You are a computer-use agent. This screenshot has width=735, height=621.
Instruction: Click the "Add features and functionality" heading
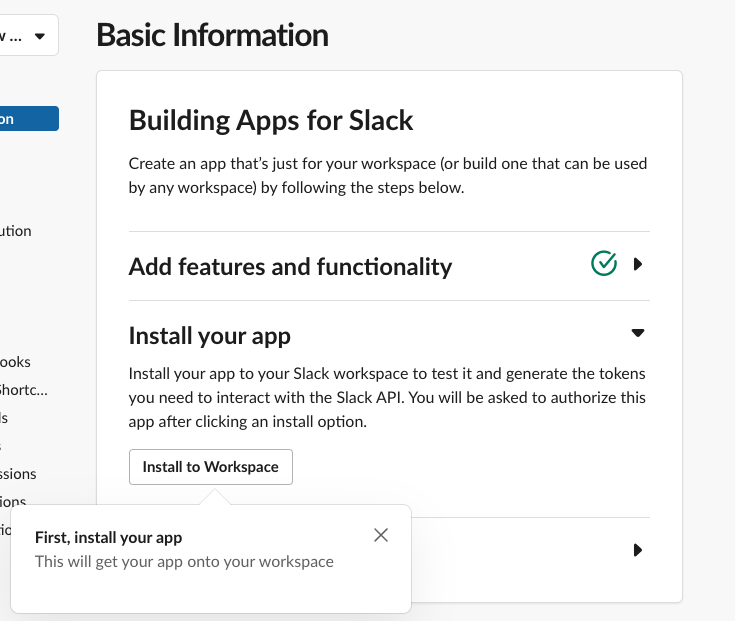(x=290, y=267)
